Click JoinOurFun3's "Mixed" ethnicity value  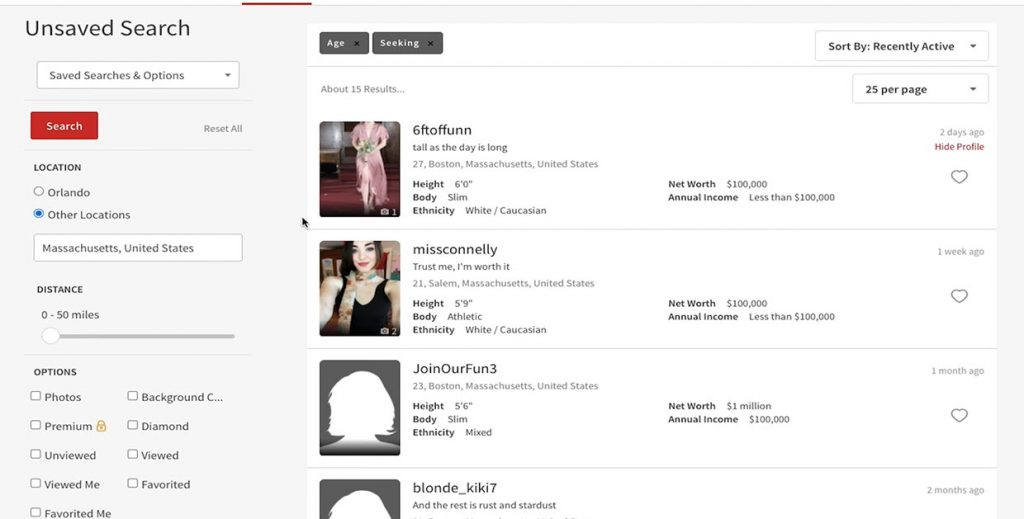478,432
